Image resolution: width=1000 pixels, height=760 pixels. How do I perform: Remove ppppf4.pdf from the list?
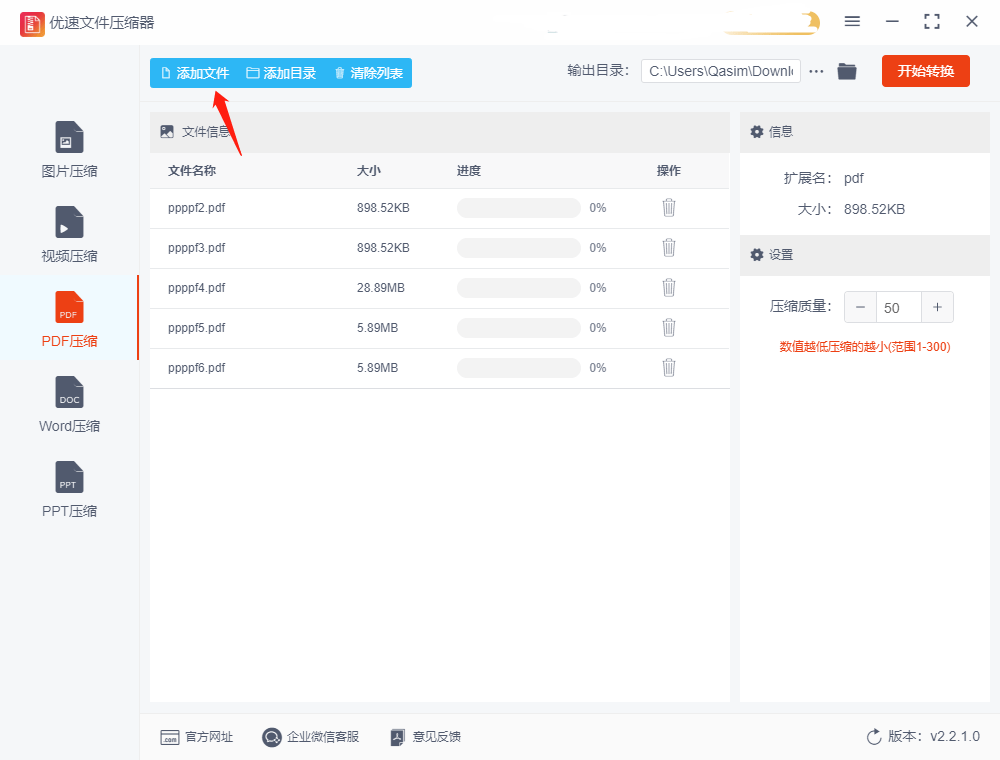click(668, 287)
